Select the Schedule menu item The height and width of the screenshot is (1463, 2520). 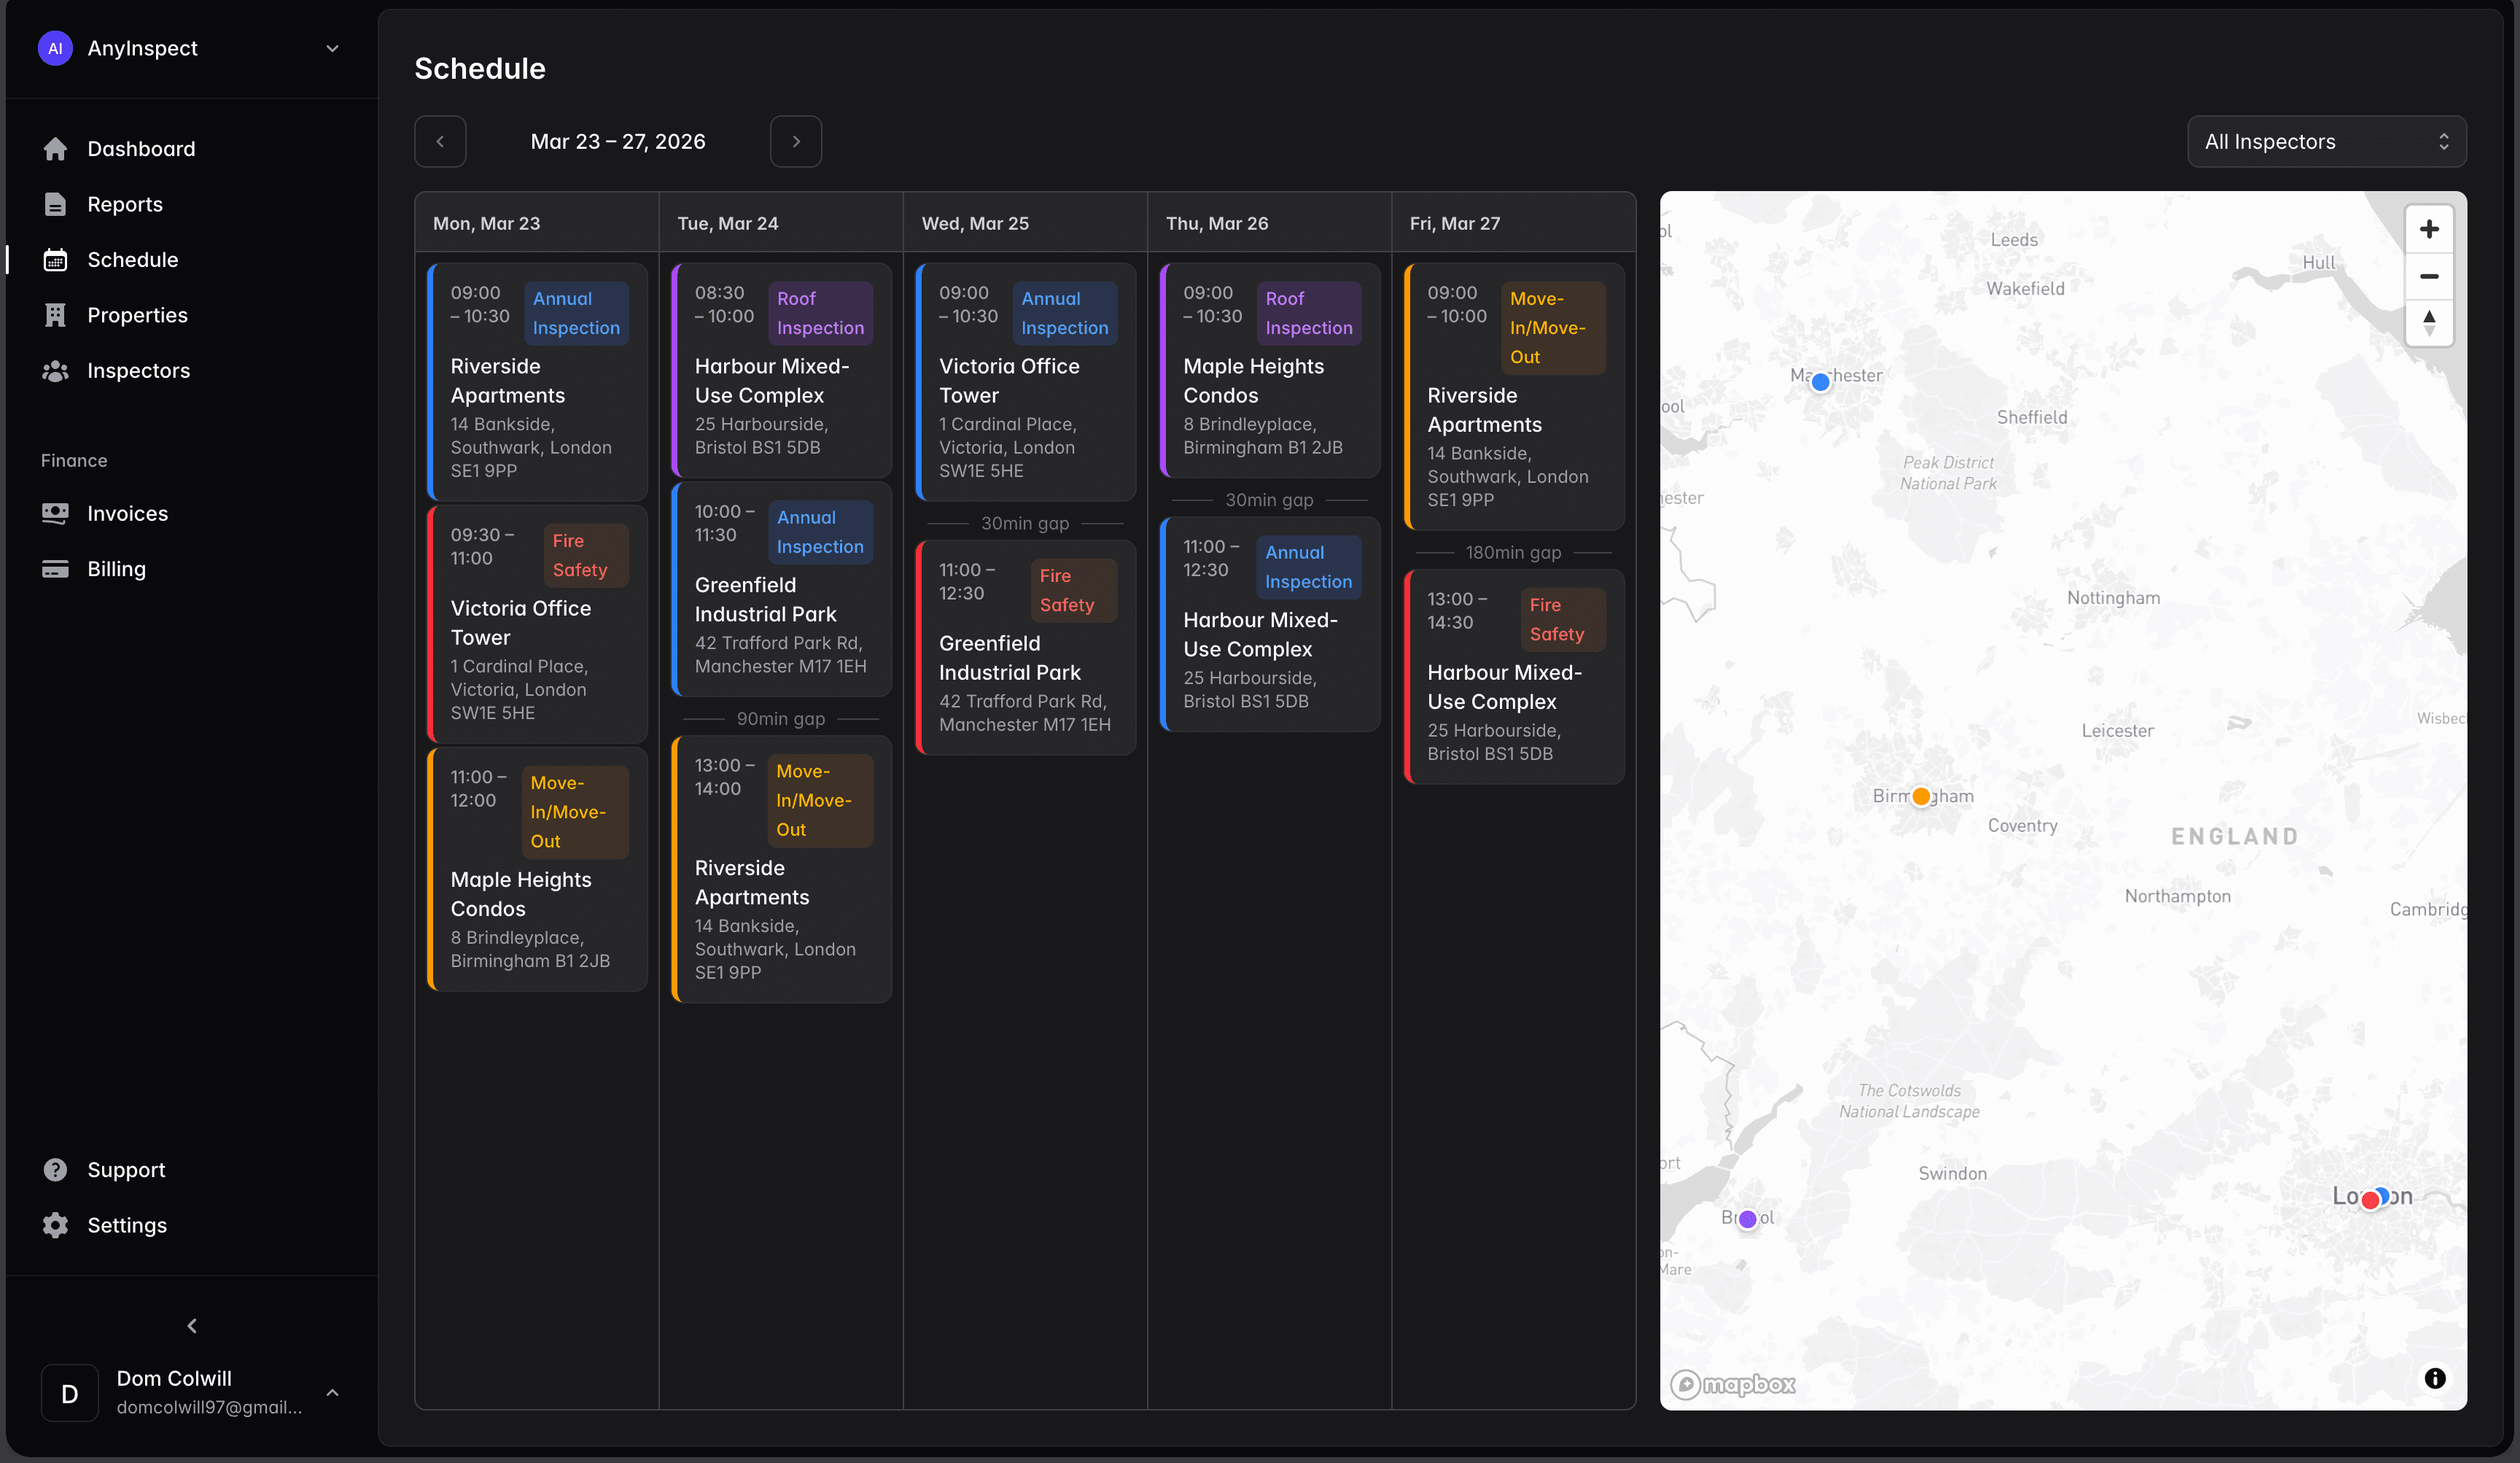(132, 260)
